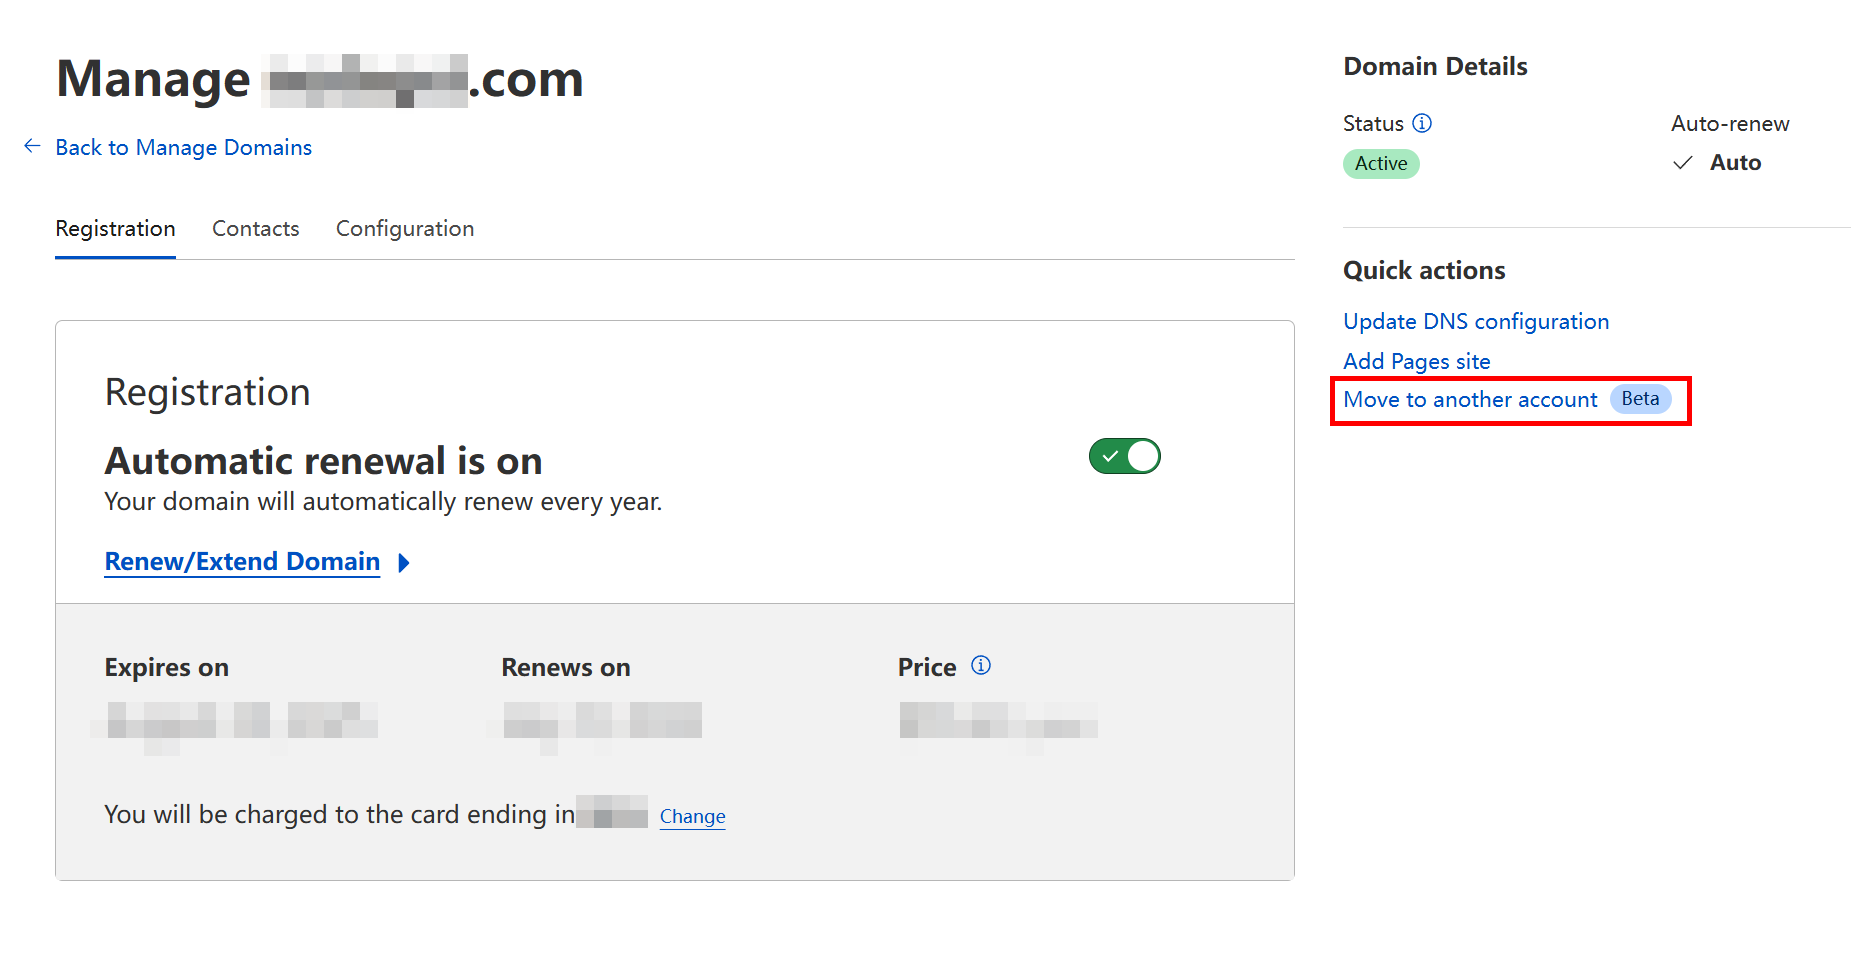This screenshot has height=957, width=1851.
Task: Open Update DNS configuration
Action: pos(1475,322)
